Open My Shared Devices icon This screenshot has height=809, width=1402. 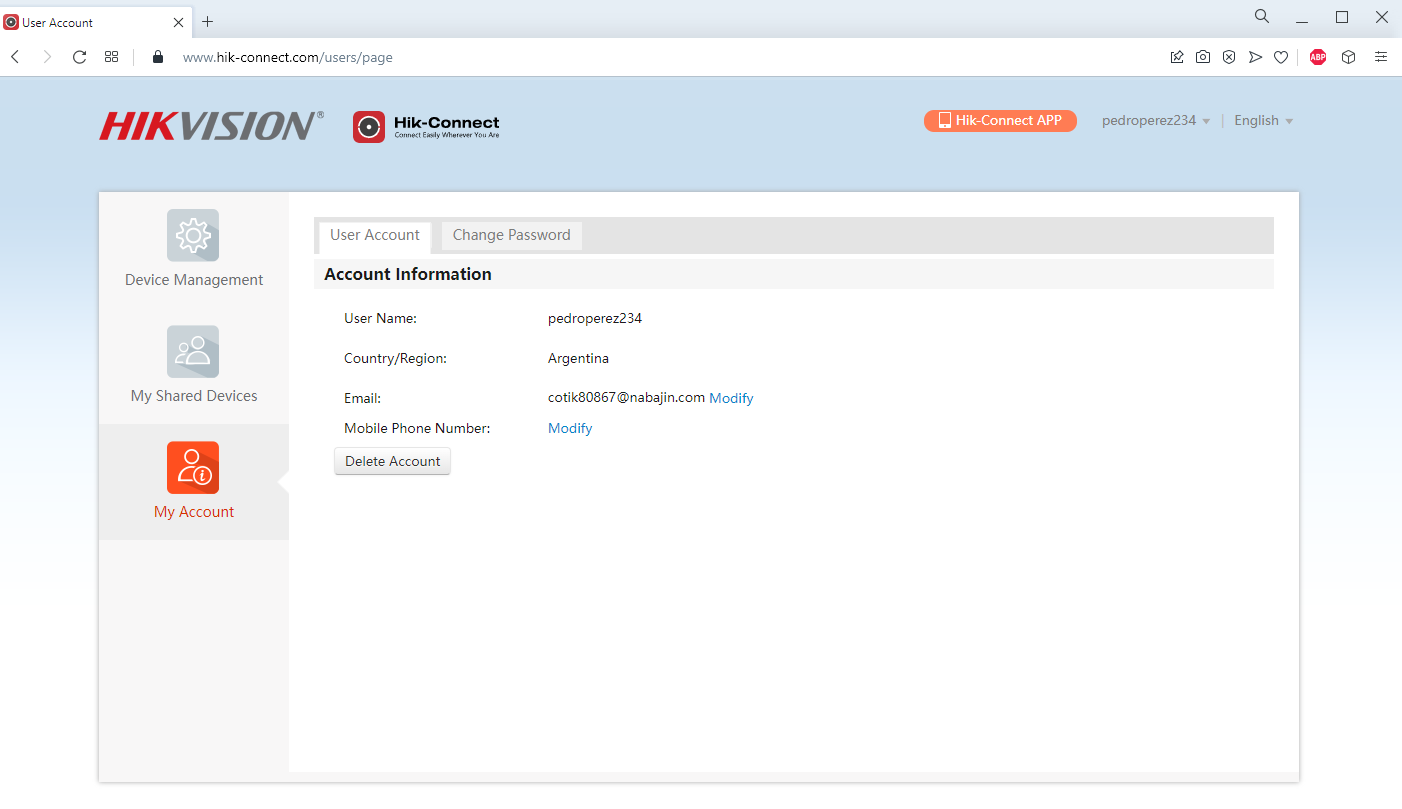click(193, 352)
